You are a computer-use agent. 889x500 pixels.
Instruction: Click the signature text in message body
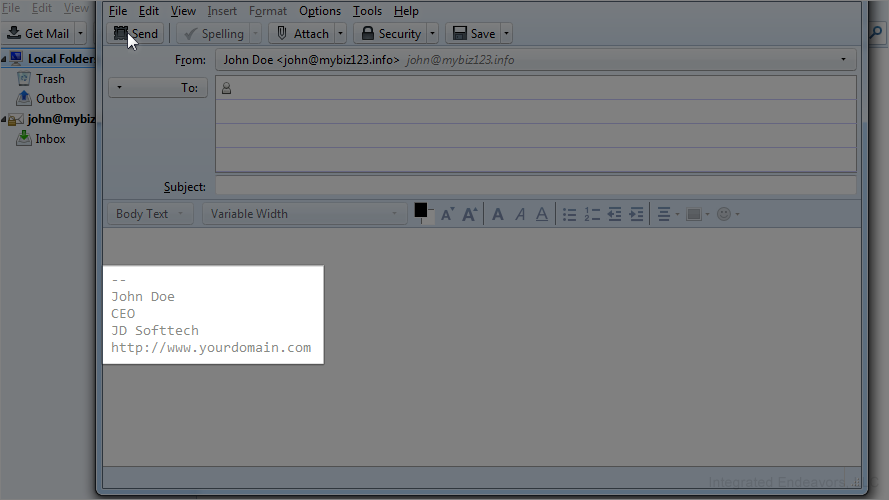(211, 313)
